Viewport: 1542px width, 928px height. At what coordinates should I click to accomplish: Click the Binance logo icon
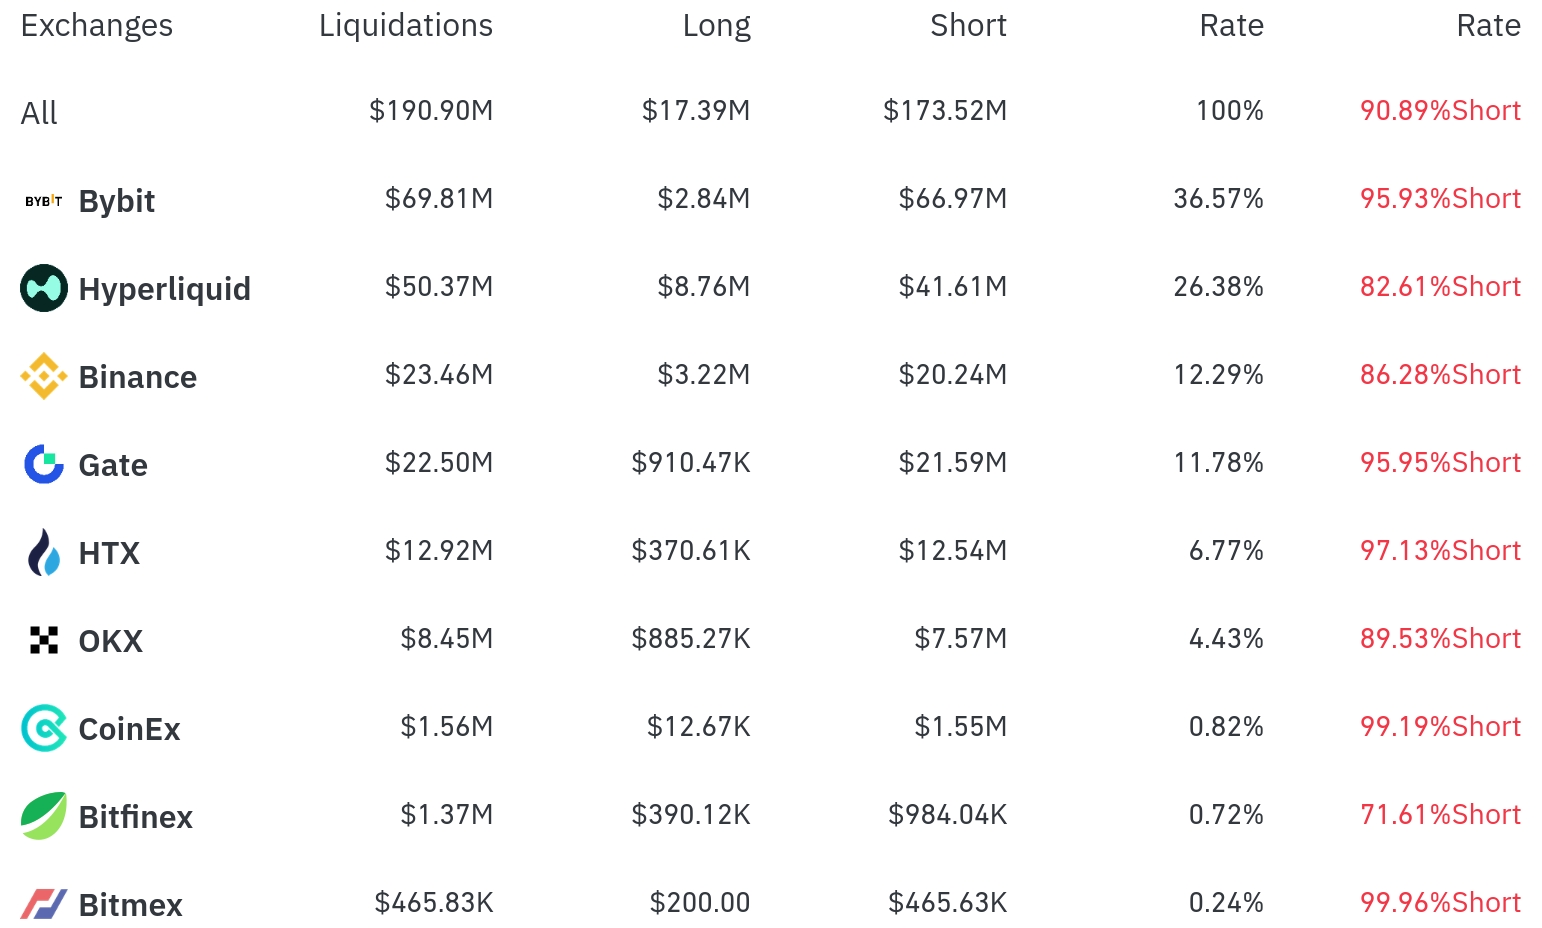(x=44, y=376)
